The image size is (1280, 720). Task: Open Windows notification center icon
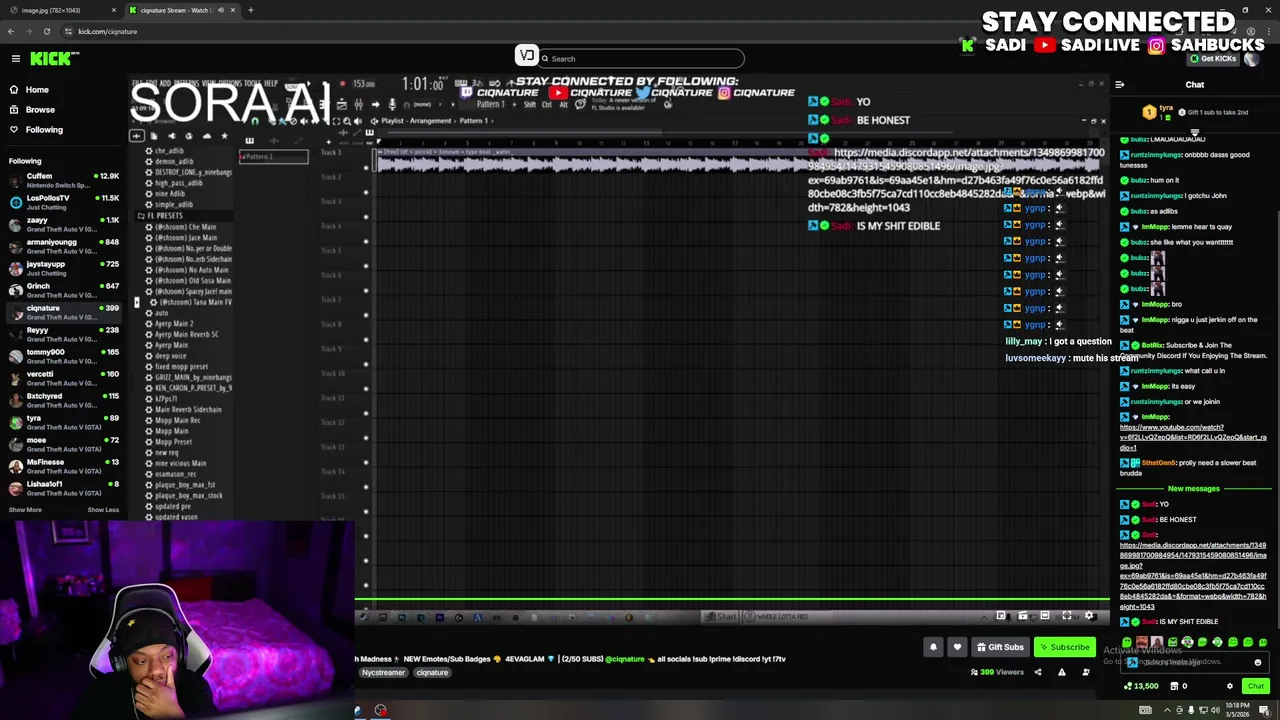(x=1263, y=710)
